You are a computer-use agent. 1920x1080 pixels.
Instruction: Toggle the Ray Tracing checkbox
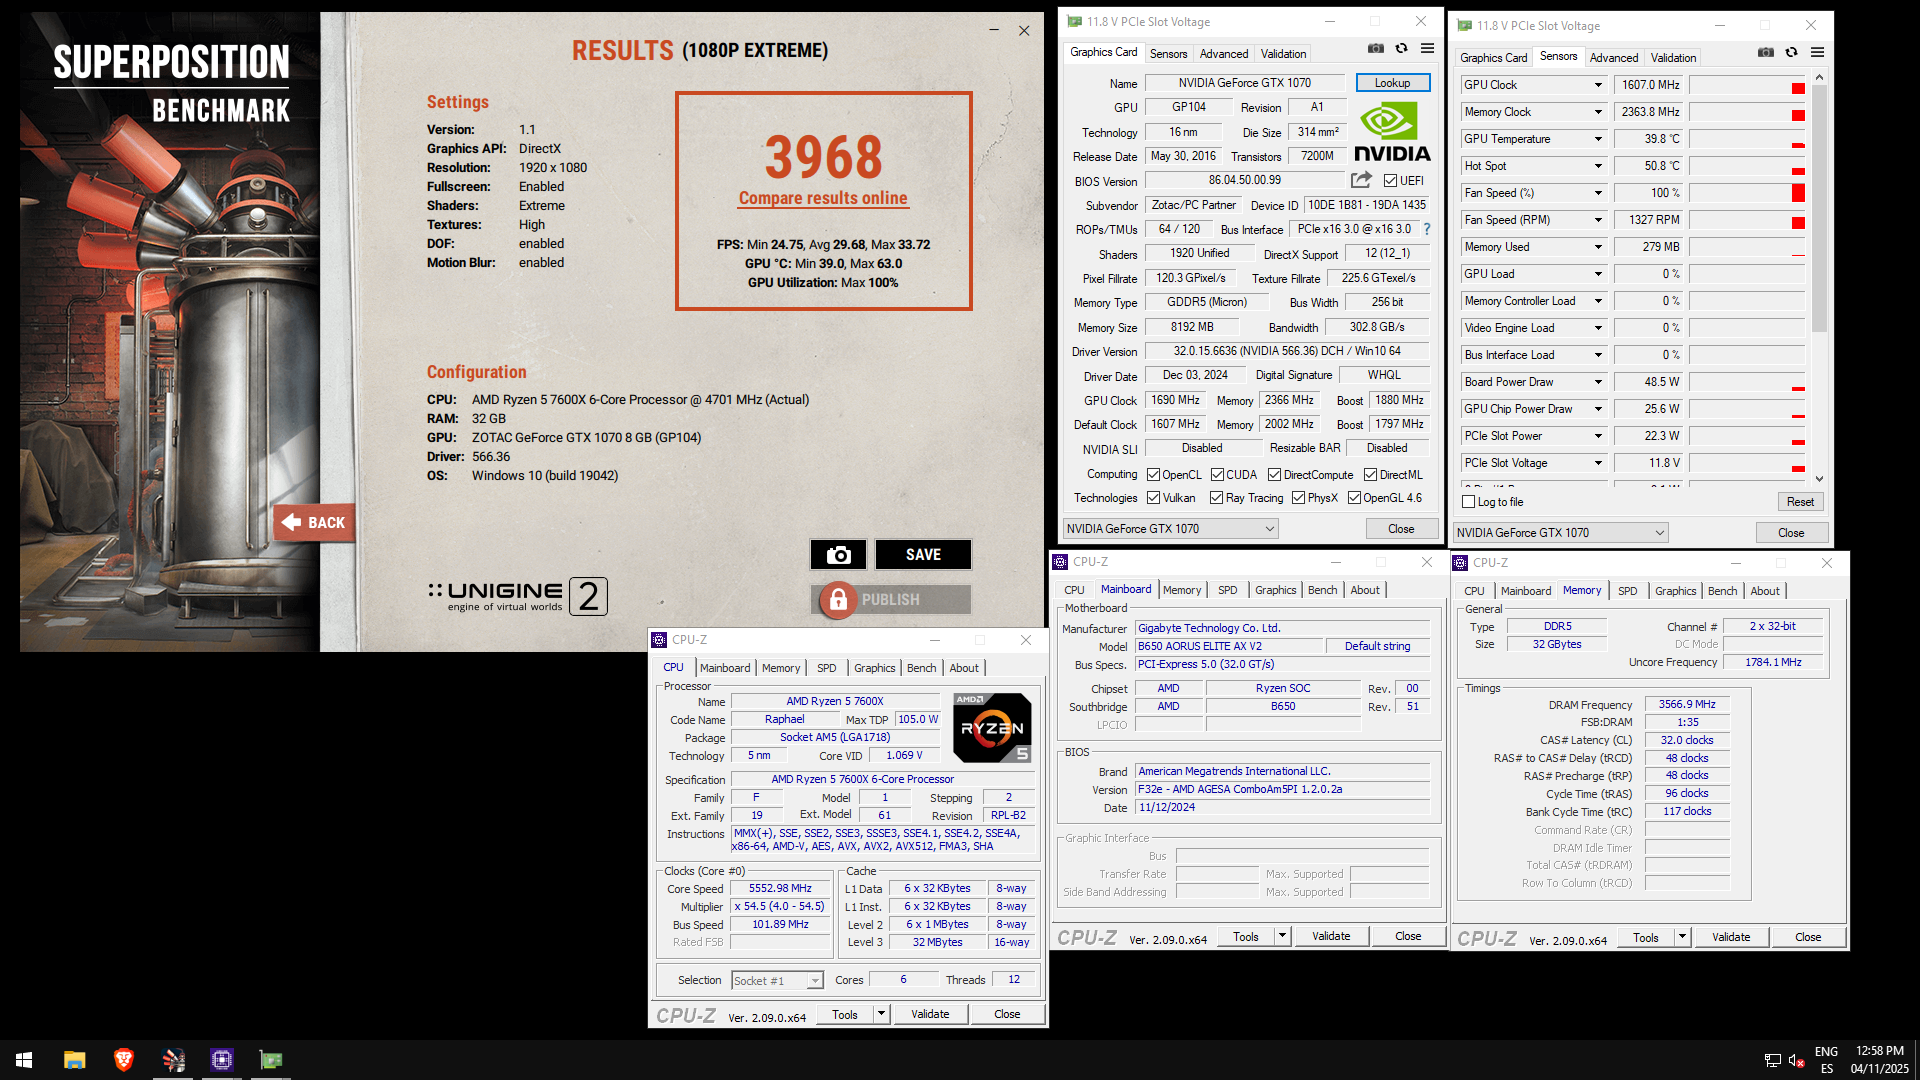coord(1216,498)
